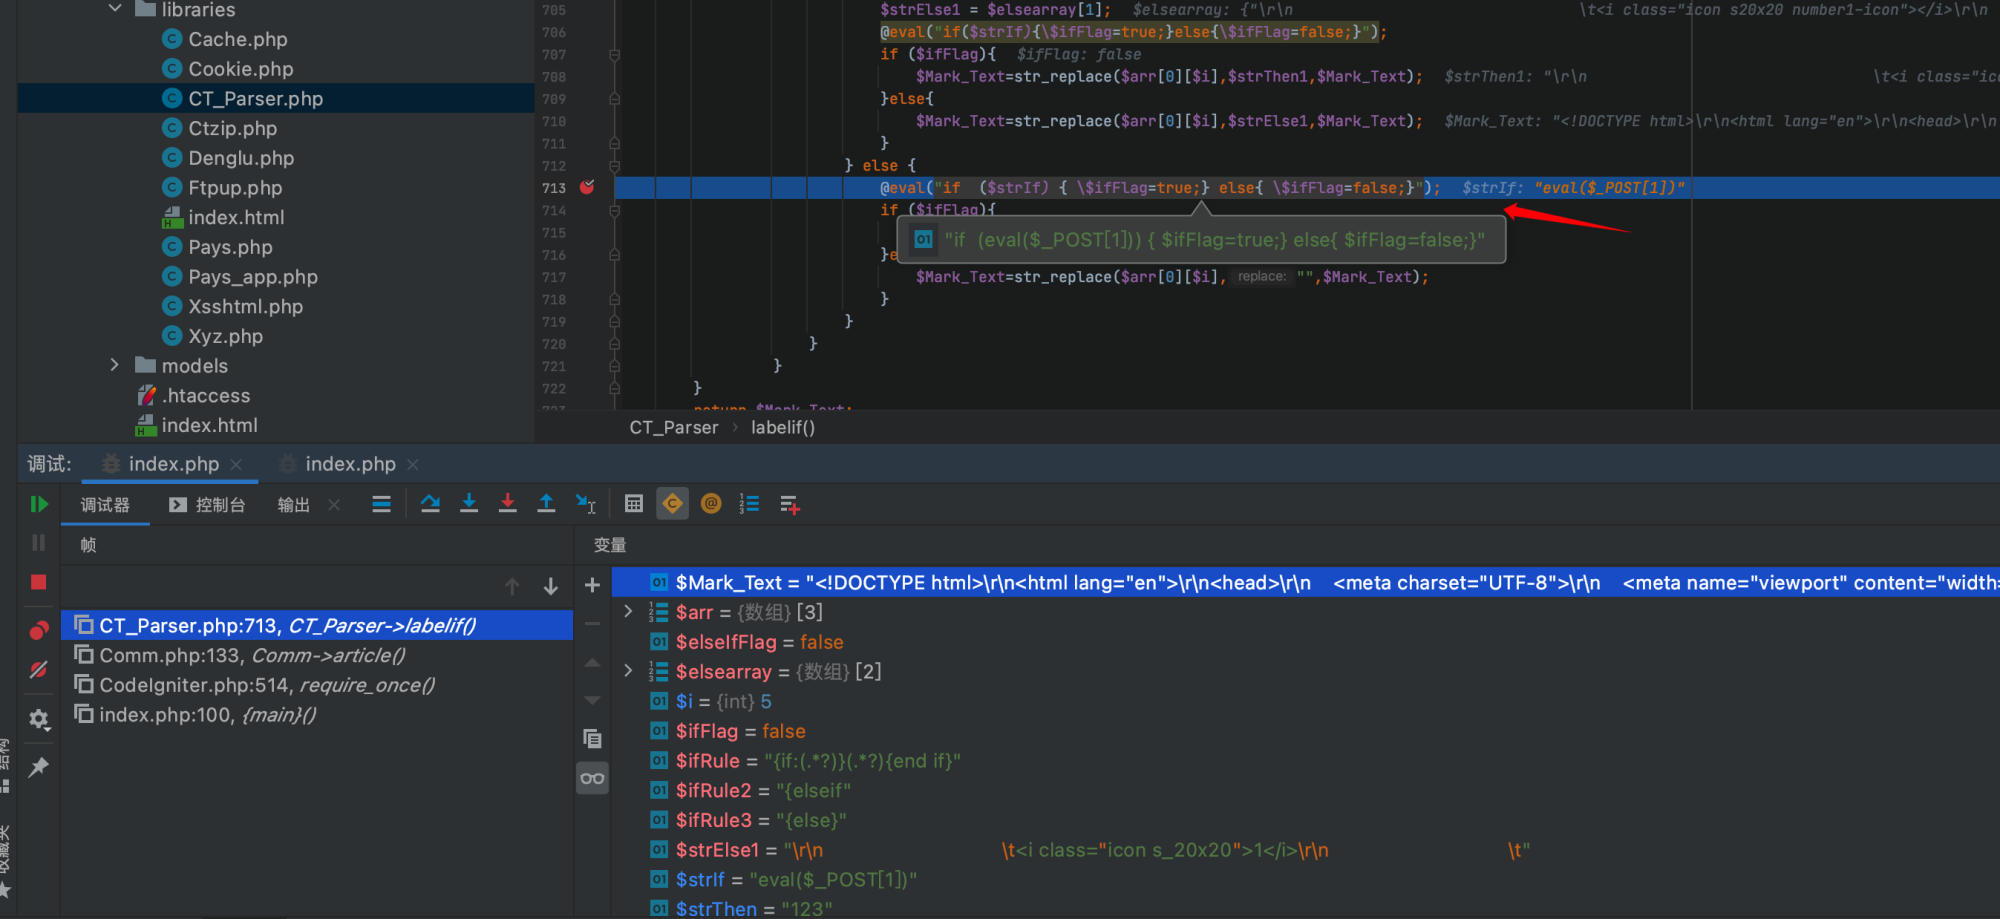2000x919 pixels.
Task: Open View Breakpoints red circles icon
Action: click(38, 631)
